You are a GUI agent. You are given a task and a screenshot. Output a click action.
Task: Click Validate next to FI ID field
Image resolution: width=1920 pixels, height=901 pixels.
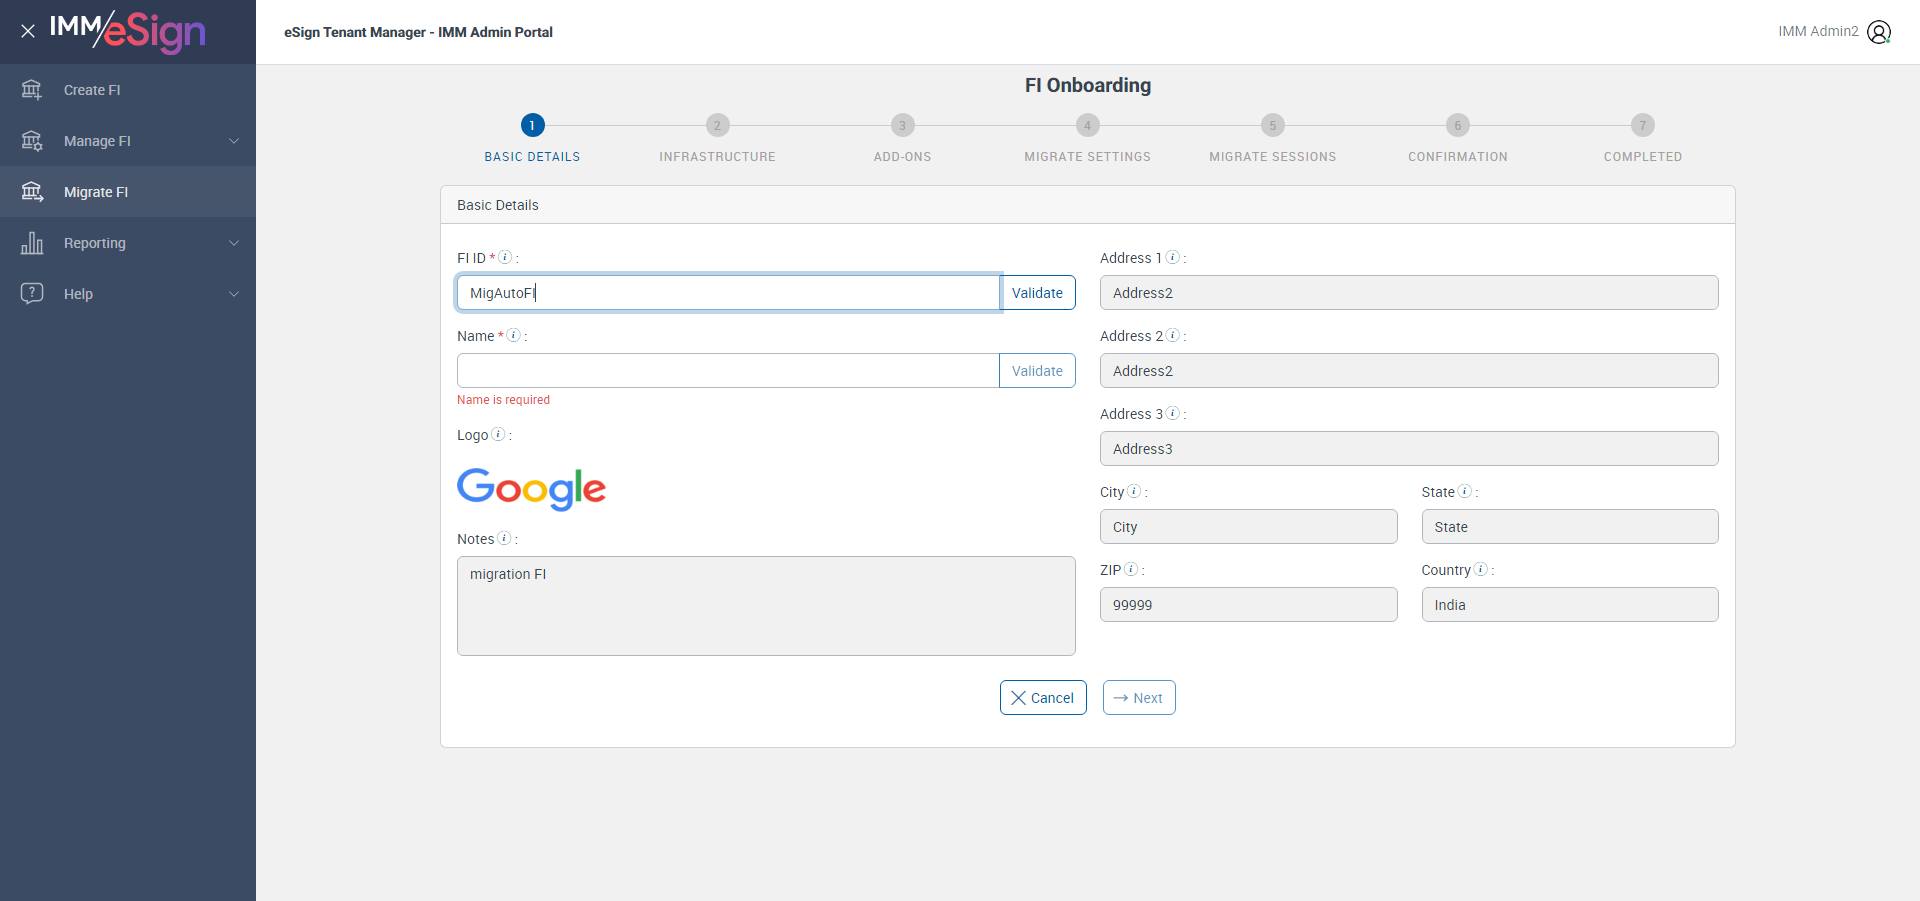pyautogui.click(x=1037, y=293)
